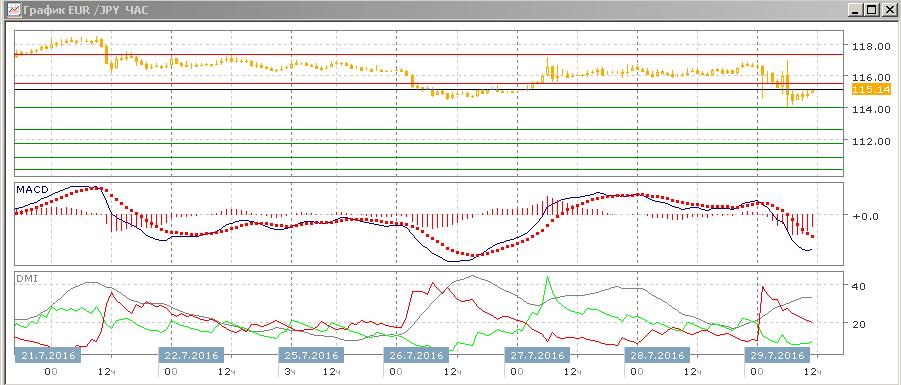
Task: Select the 25.7.2016 date marker
Action: 310,355
